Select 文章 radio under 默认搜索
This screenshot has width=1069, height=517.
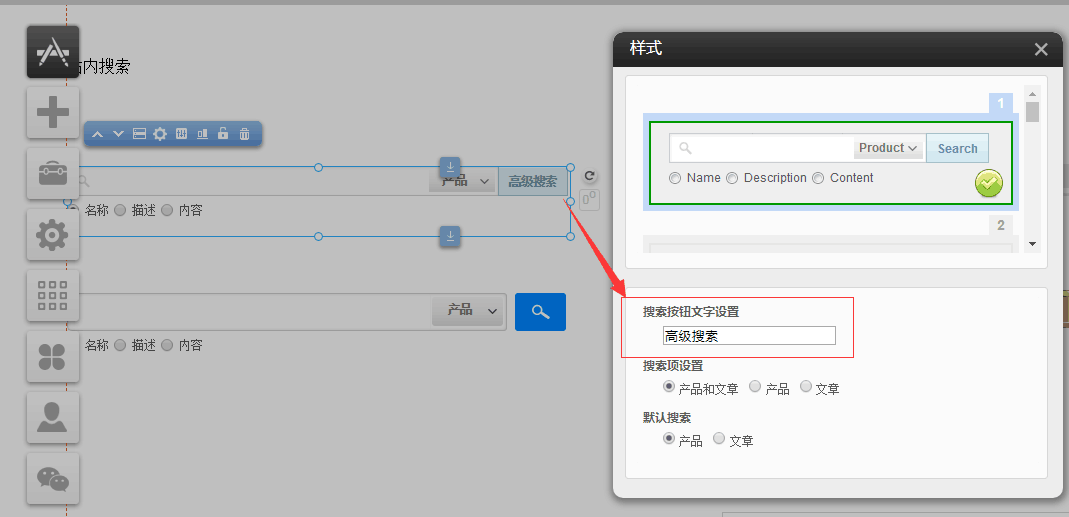(x=719, y=439)
